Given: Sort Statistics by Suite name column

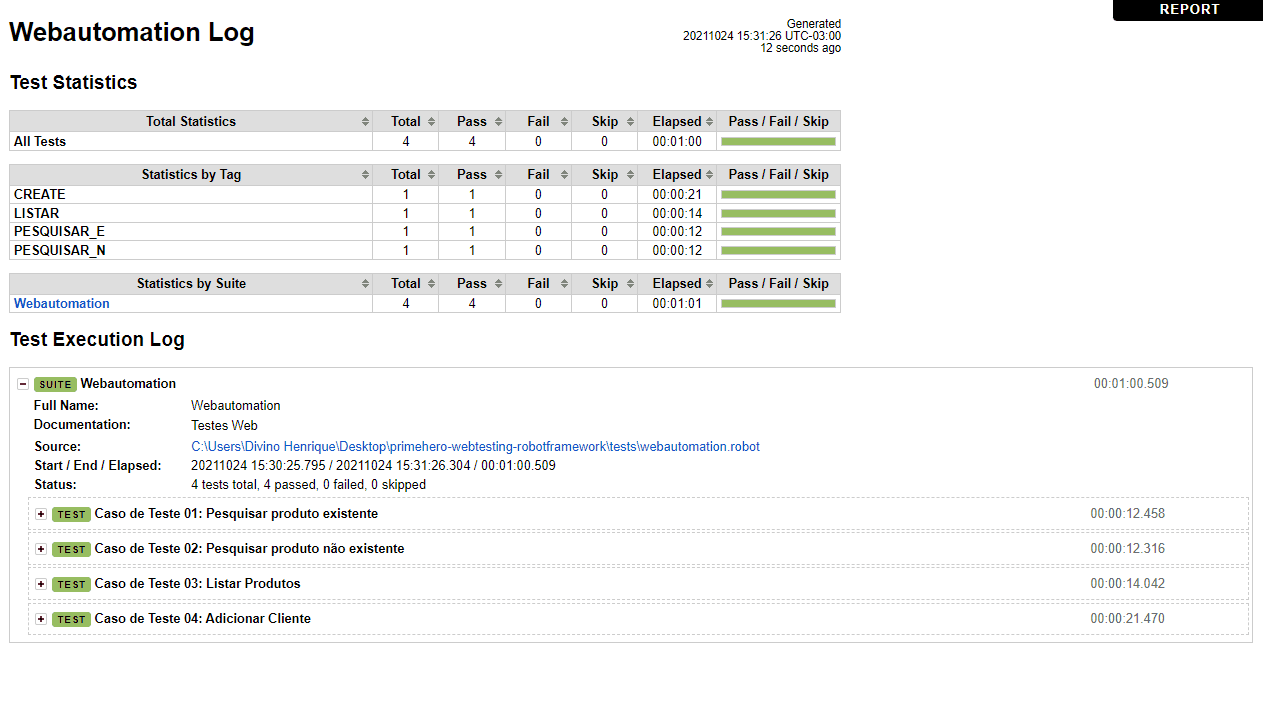Looking at the screenshot, I should pos(191,283).
